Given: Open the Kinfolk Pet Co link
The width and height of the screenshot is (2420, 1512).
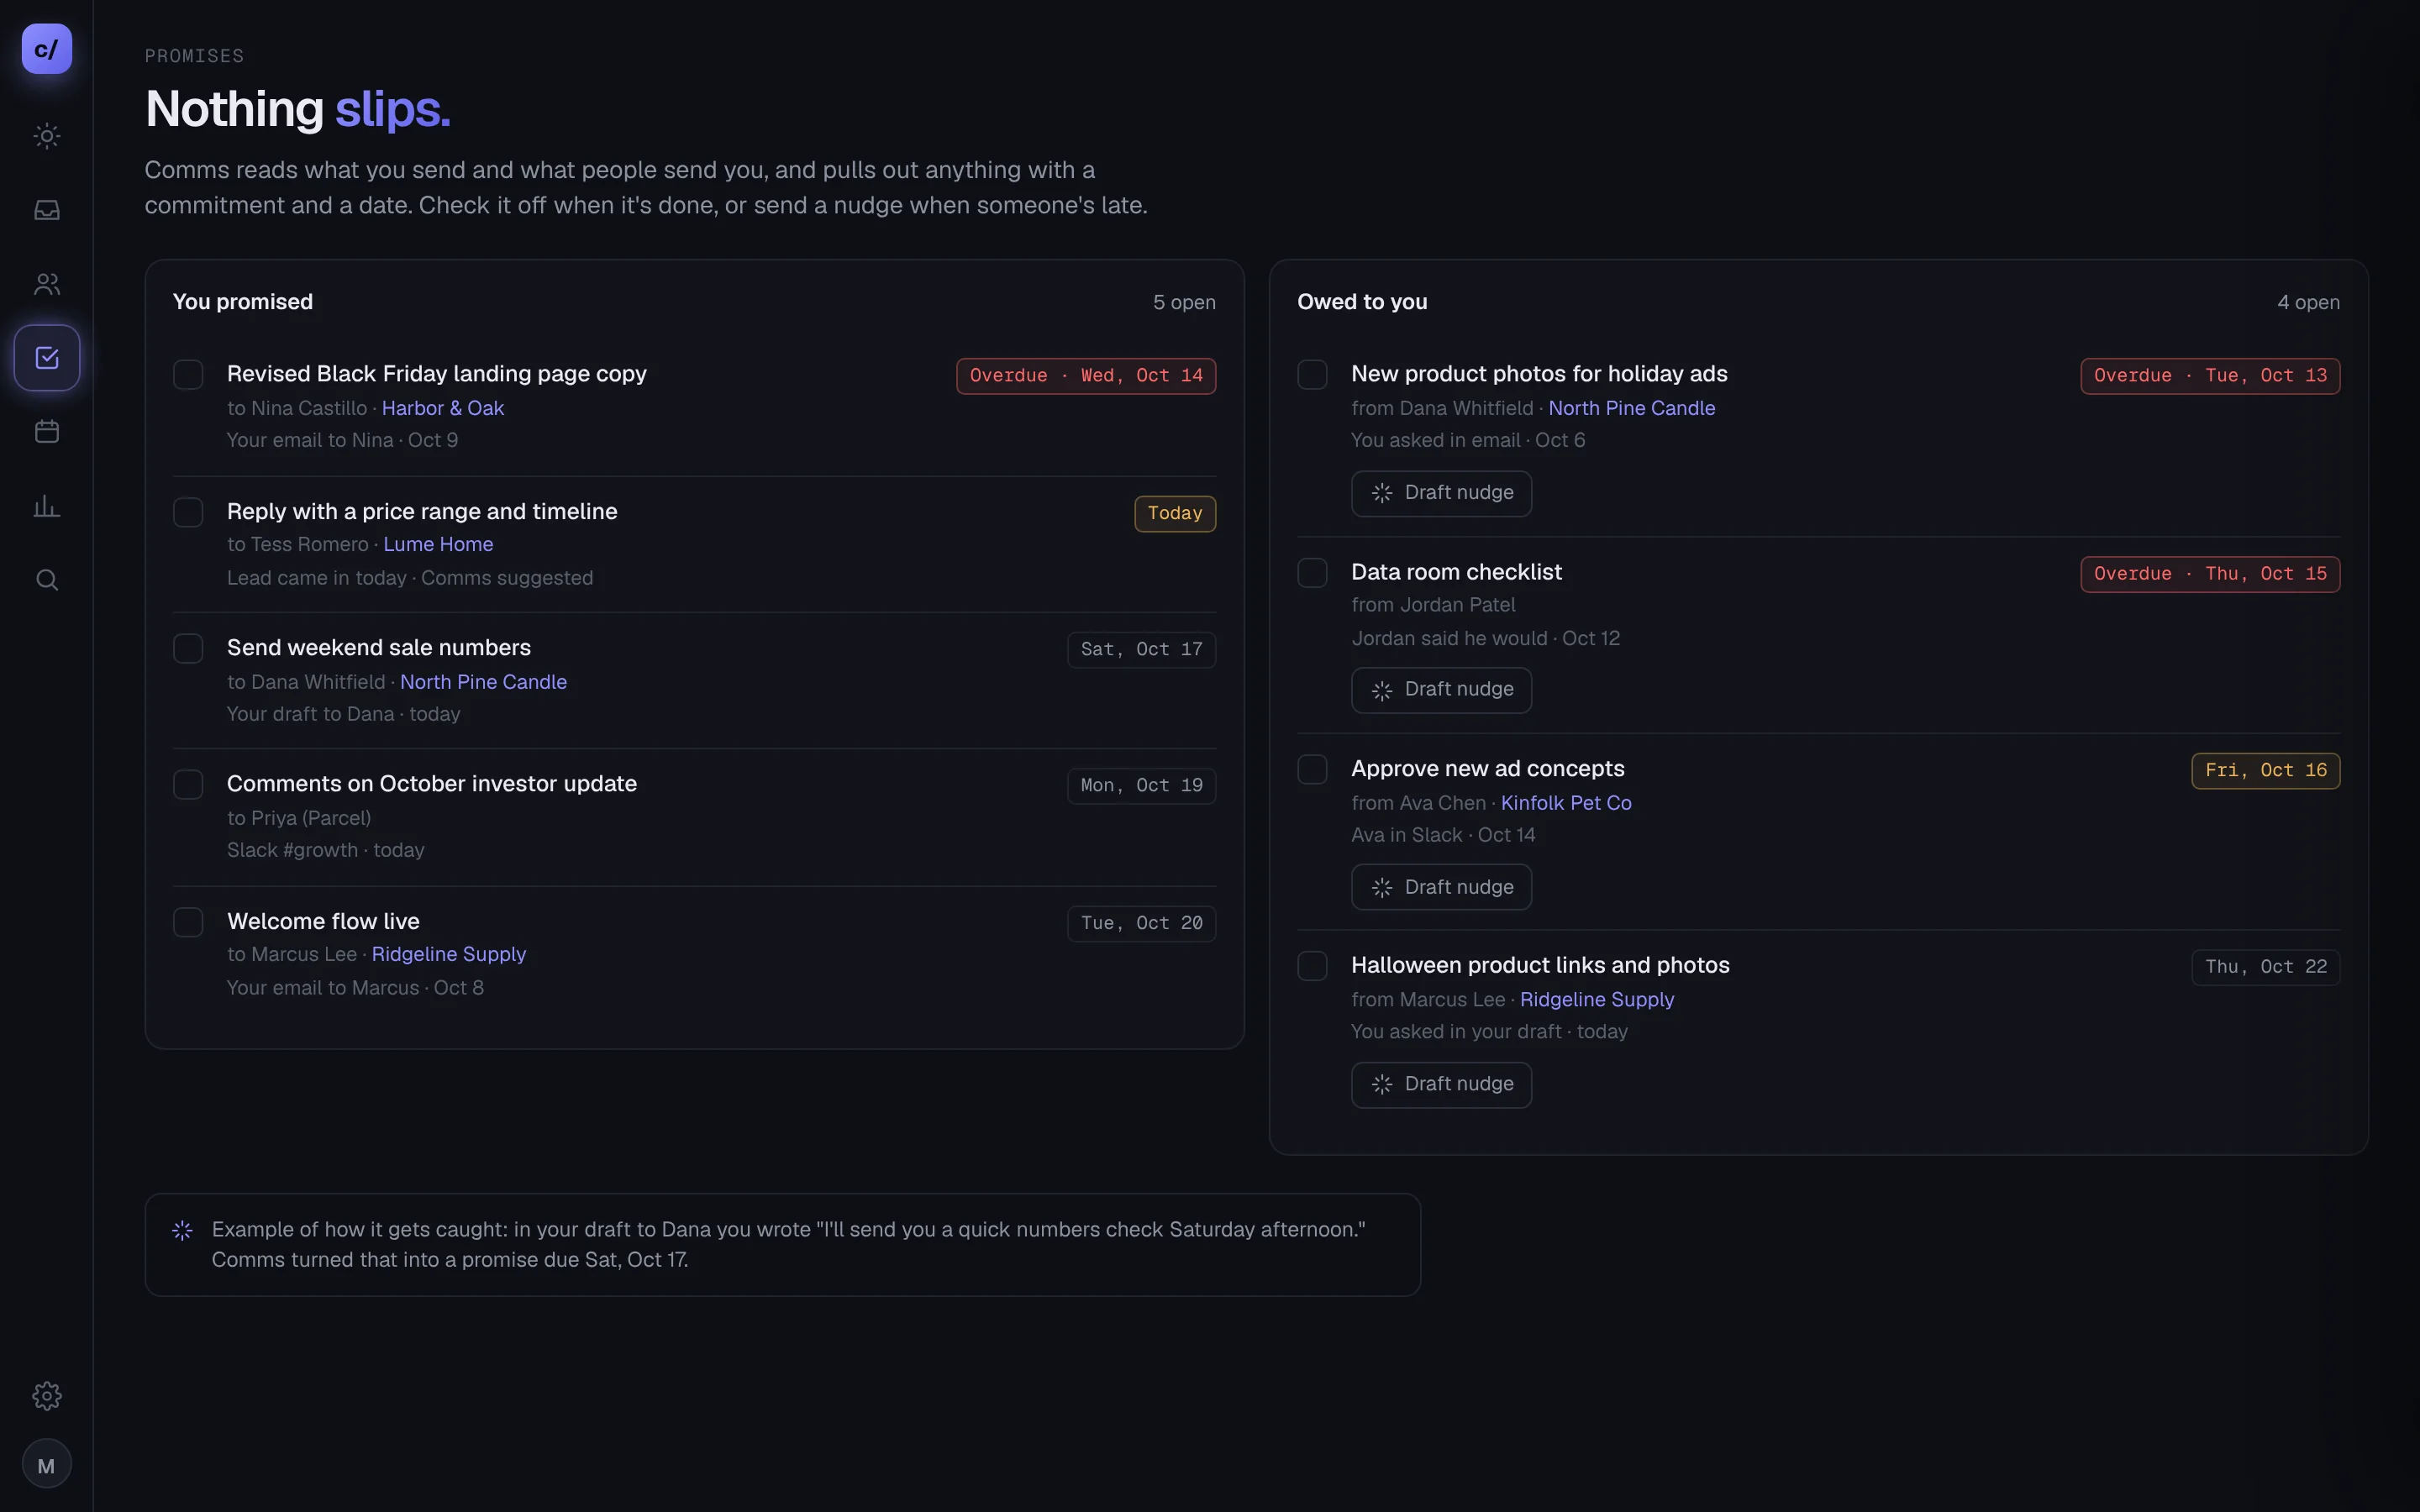Looking at the screenshot, I should pyautogui.click(x=1566, y=803).
